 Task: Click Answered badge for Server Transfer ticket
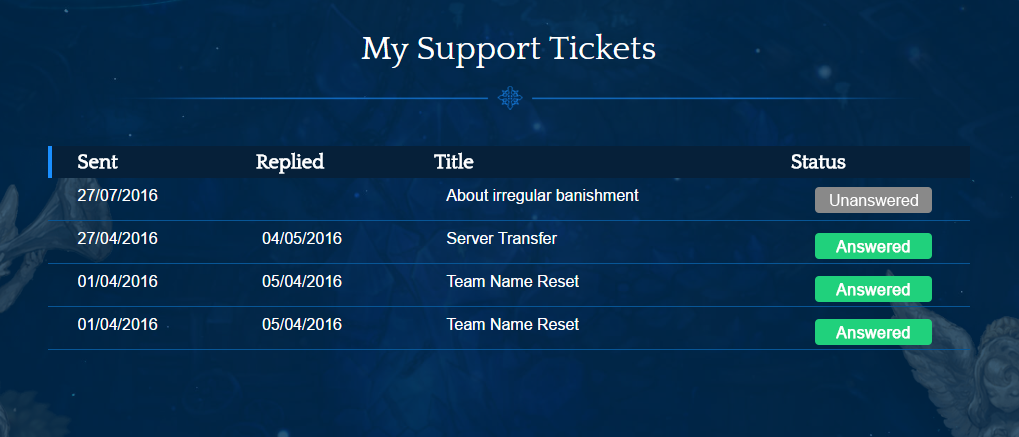[873, 246]
